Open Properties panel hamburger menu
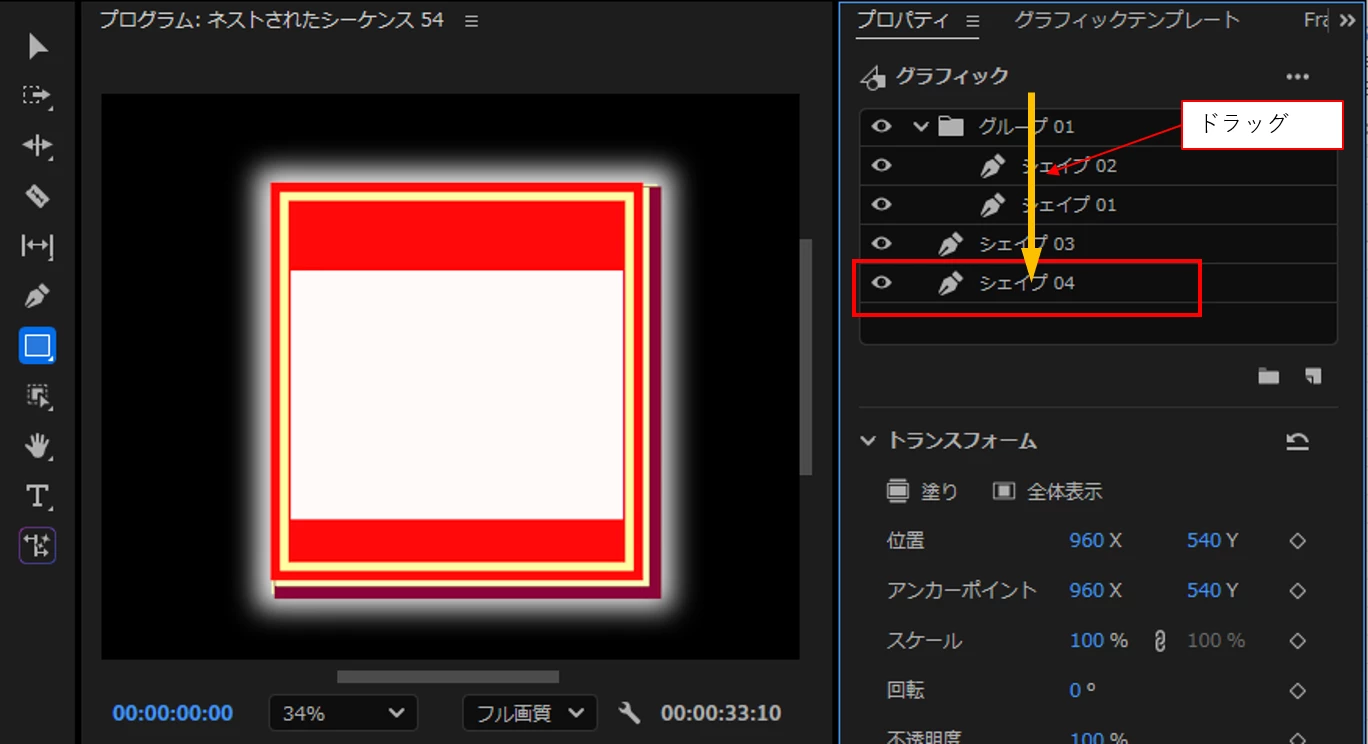This screenshot has width=1368, height=744. (972, 21)
